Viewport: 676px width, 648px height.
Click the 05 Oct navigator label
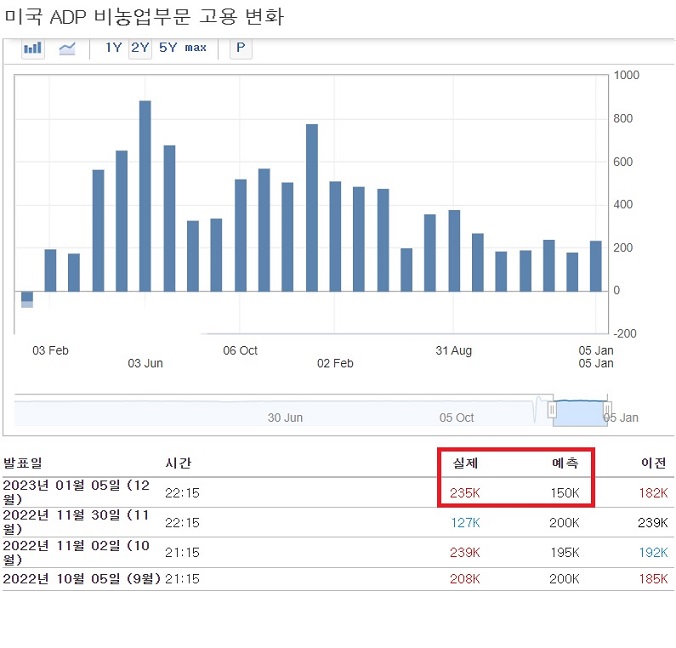click(x=457, y=418)
